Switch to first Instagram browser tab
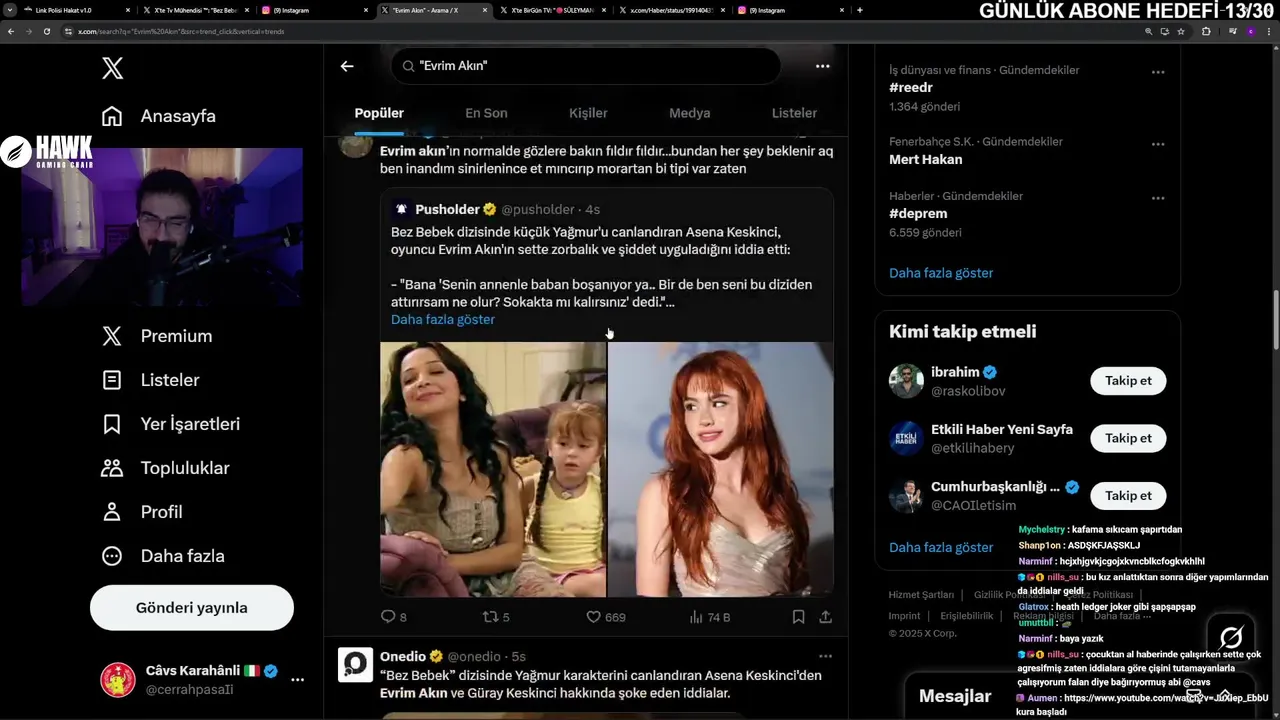Image resolution: width=1280 pixels, height=720 pixels. pyautogui.click(x=315, y=10)
